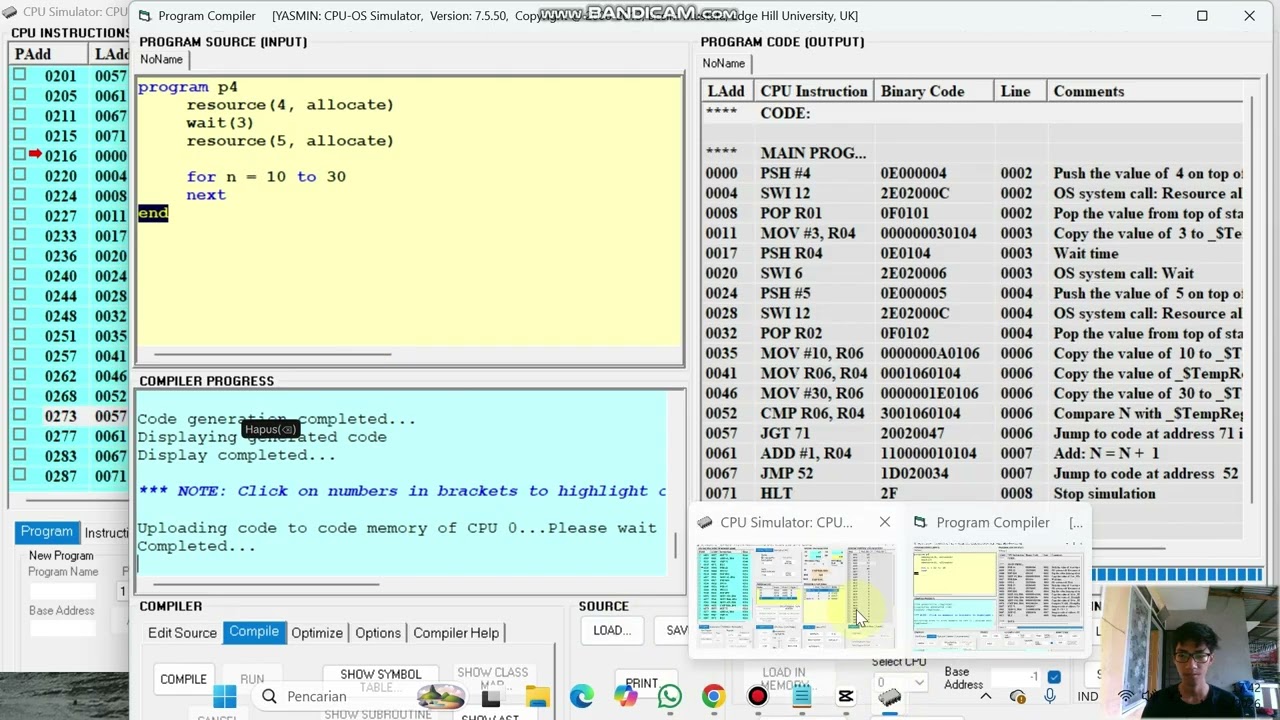Click the blue progress bar in CPU Simulator
The height and width of the screenshot is (720, 1280).
[1178, 574]
